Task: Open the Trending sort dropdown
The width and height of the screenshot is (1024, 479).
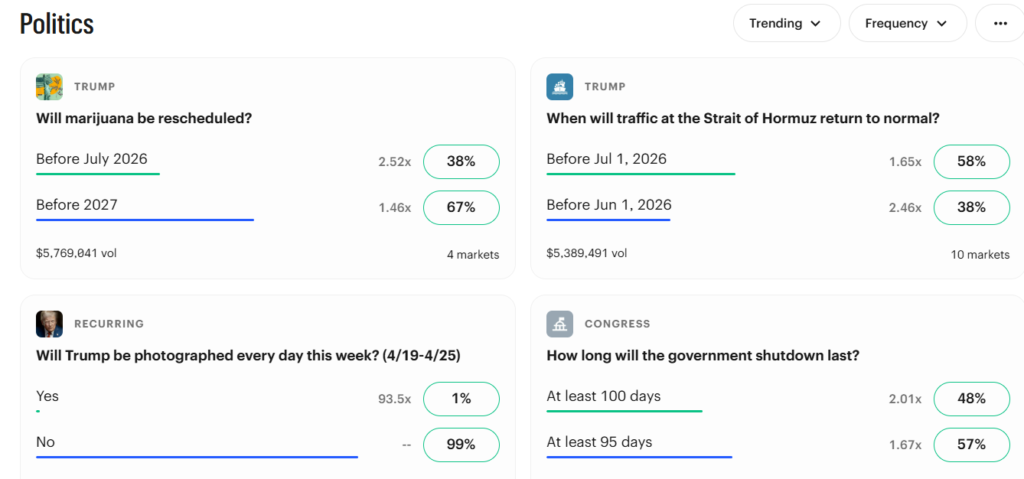Action: [786, 23]
